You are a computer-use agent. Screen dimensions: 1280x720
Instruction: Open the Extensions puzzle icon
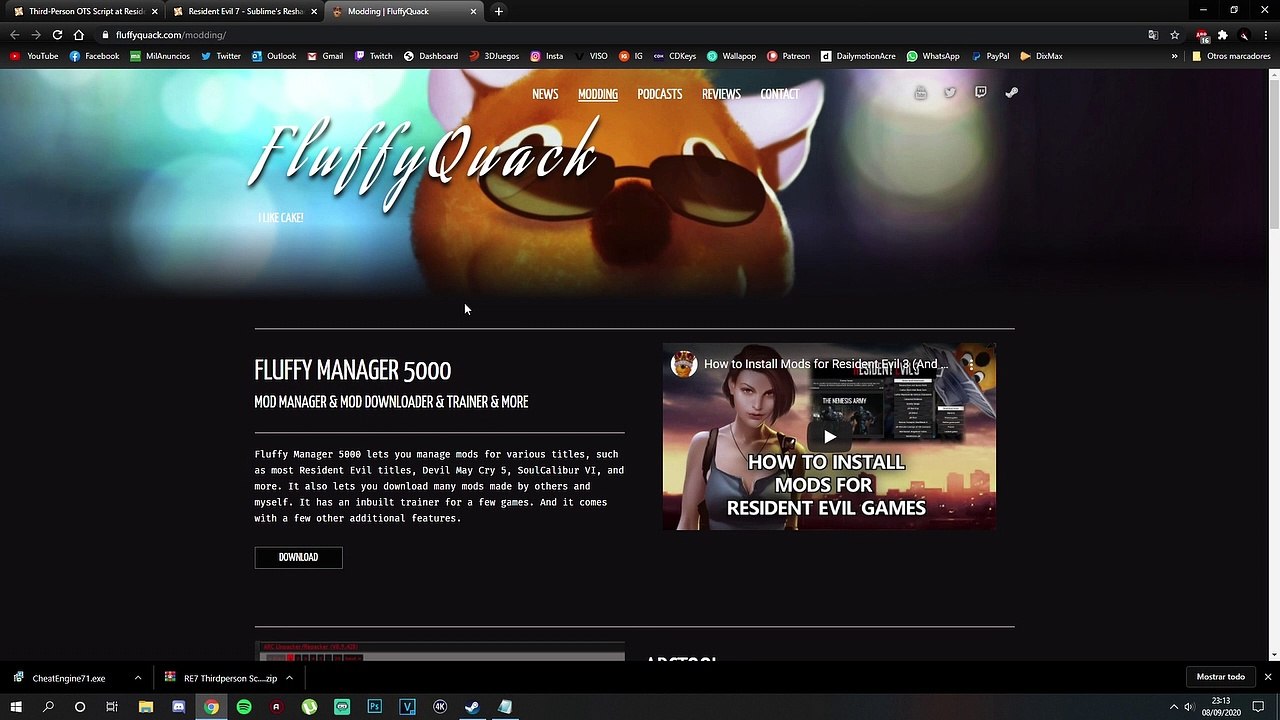point(1222,35)
